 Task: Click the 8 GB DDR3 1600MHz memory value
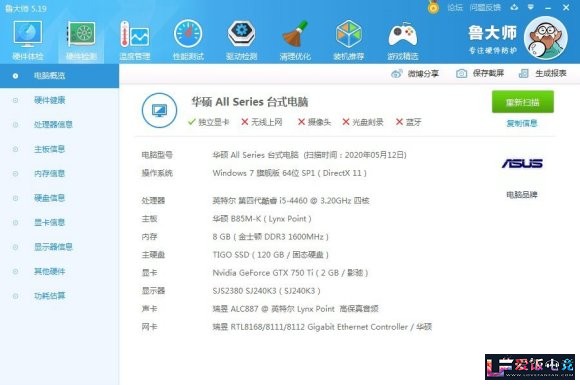[270, 237]
